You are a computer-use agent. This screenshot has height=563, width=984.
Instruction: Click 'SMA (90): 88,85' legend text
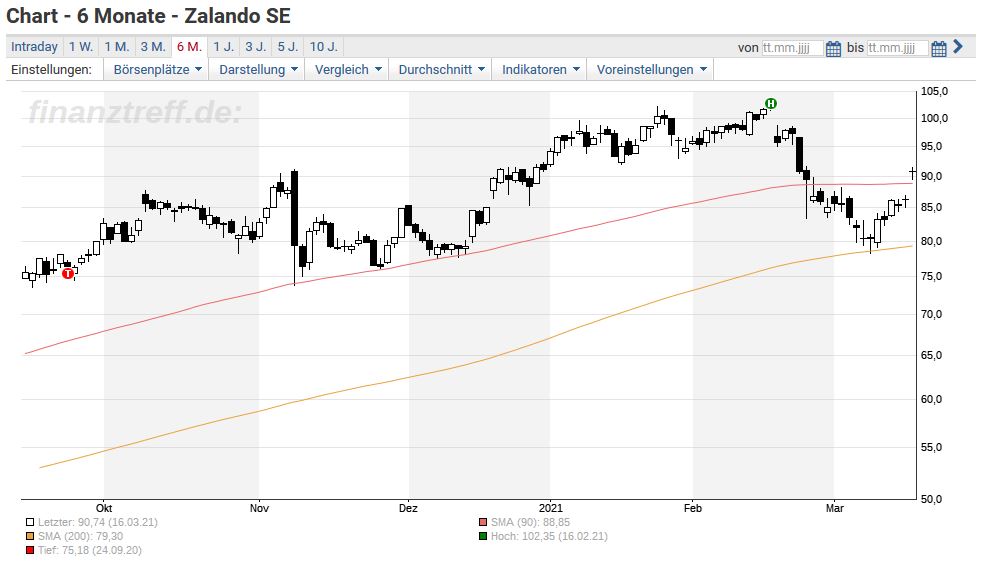(530, 522)
